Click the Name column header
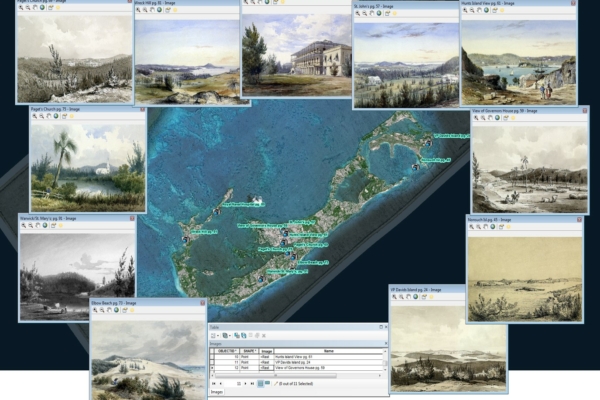Screen dimensions: 600x400 click(x=329, y=350)
